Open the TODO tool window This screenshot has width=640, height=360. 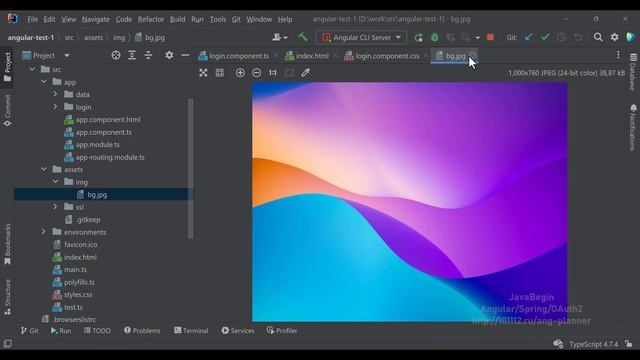click(97, 331)
